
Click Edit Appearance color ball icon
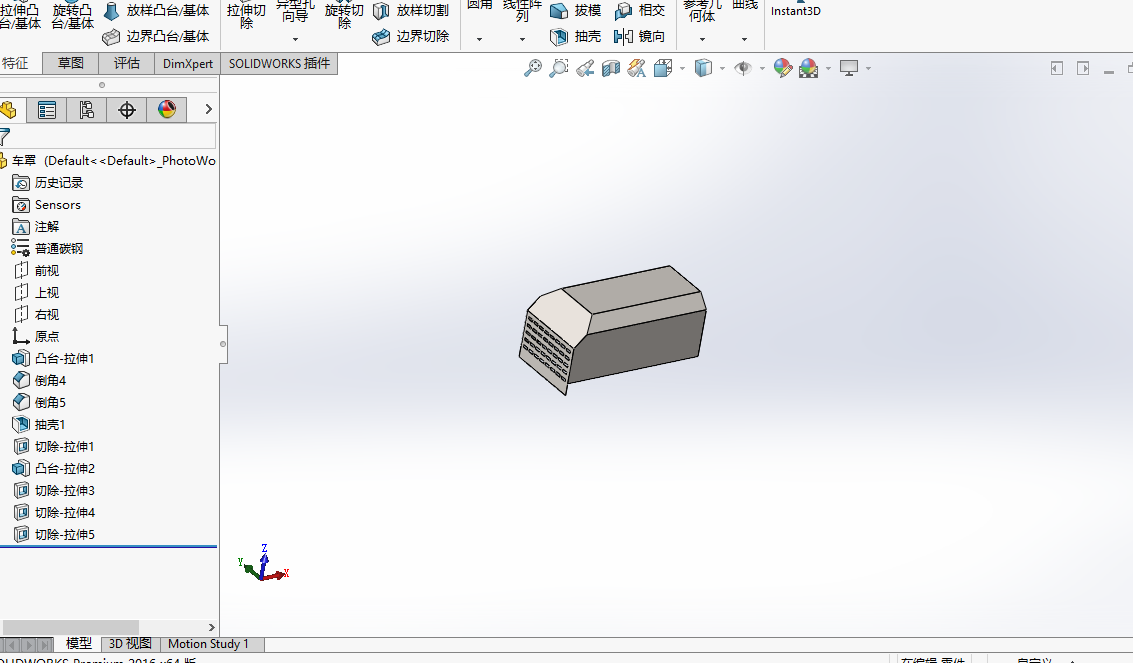[x=783, y=69]
